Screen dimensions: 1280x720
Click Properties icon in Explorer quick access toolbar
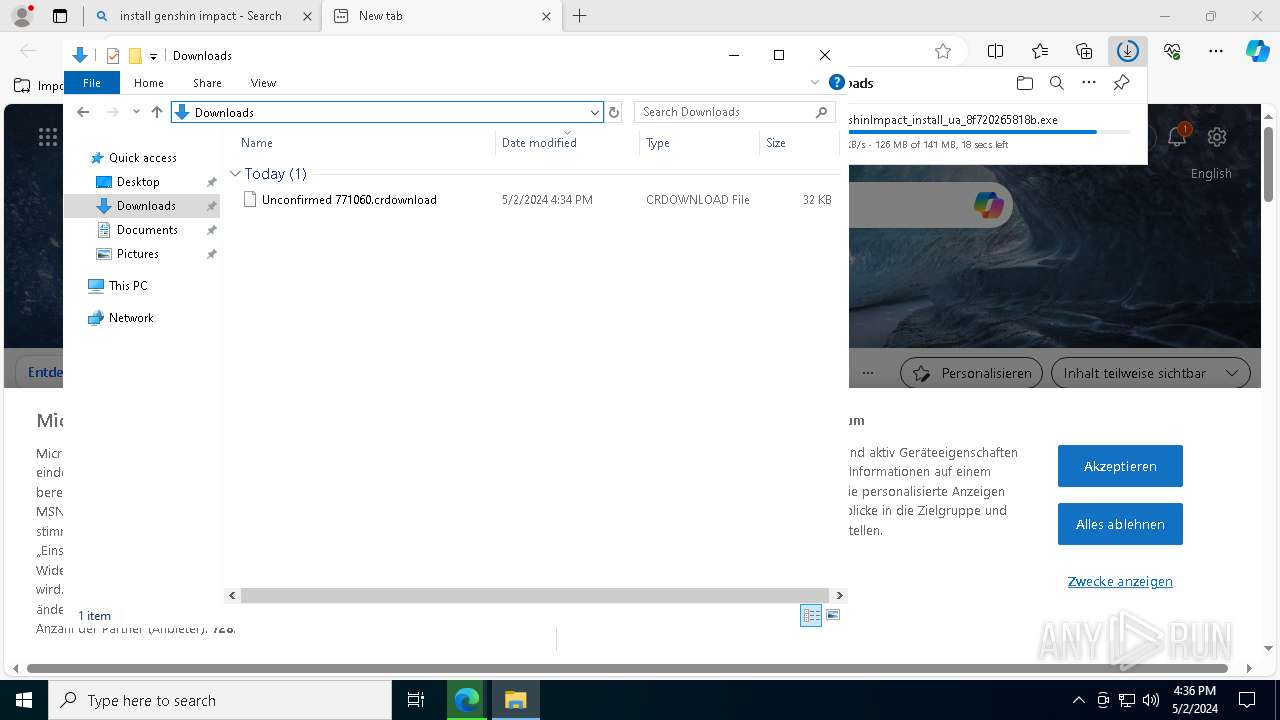[x=113, y=56]
